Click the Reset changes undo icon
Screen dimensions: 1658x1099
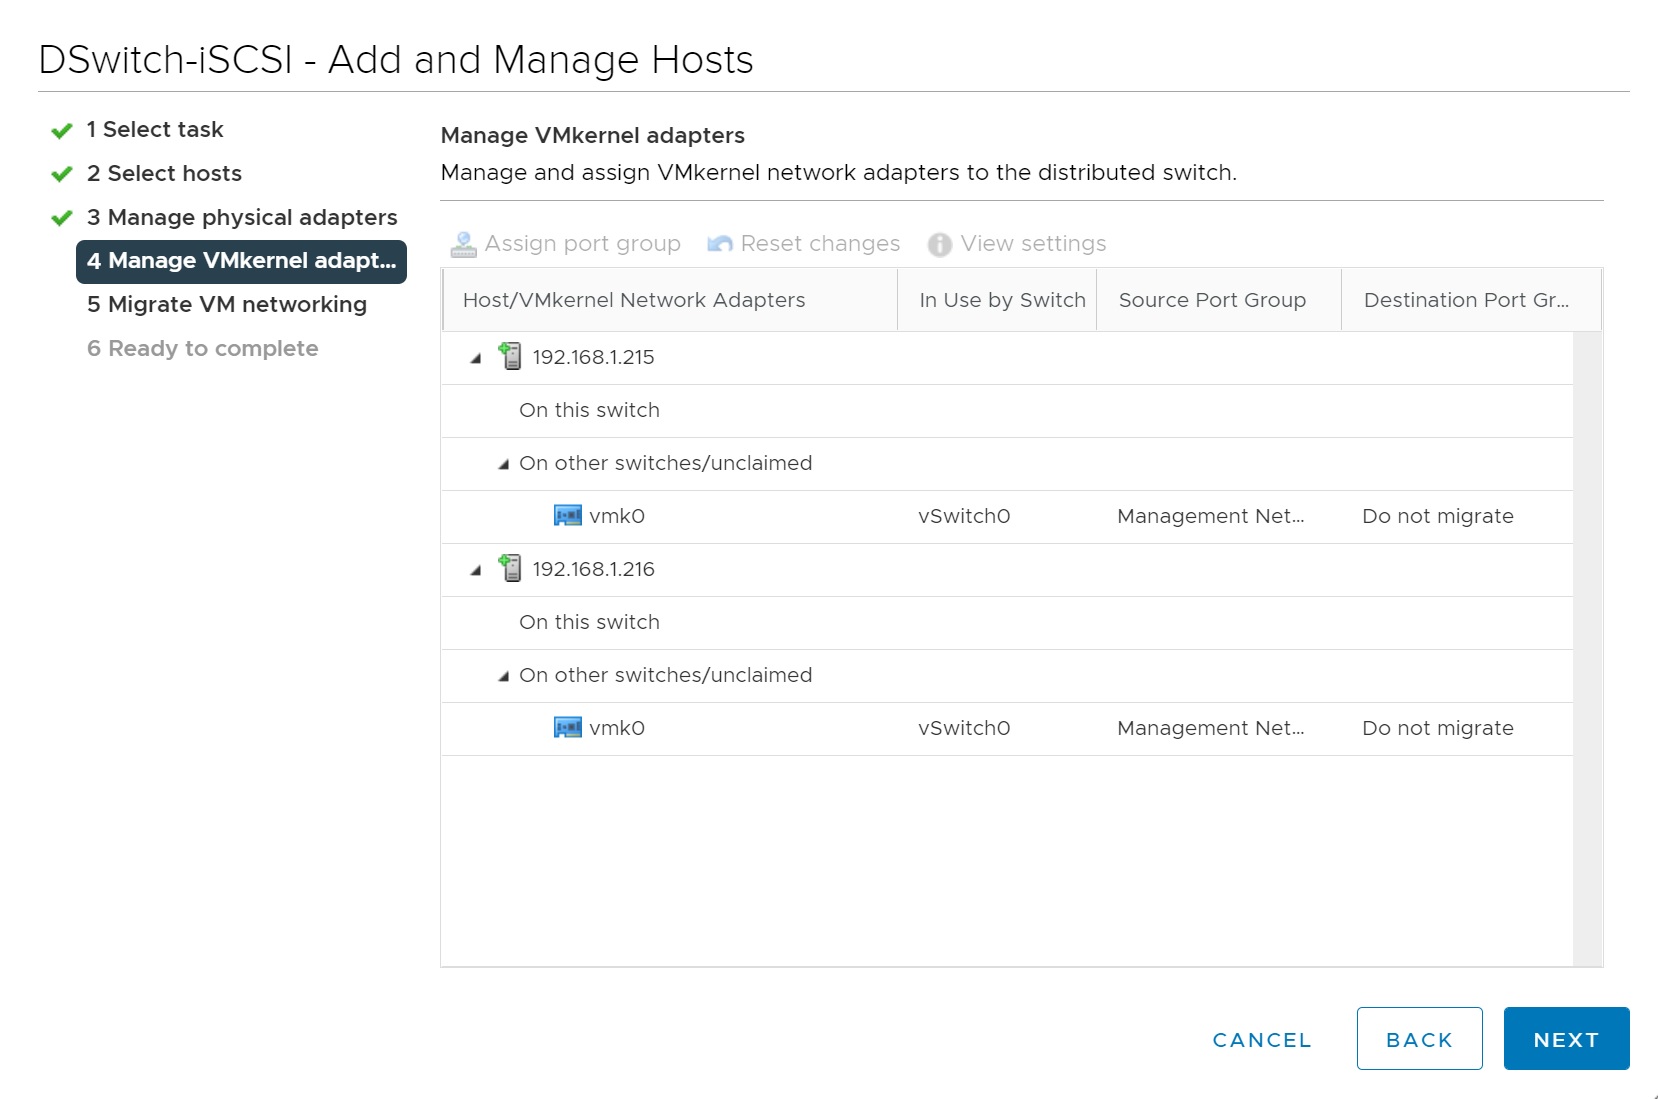[x=719, y=244]
